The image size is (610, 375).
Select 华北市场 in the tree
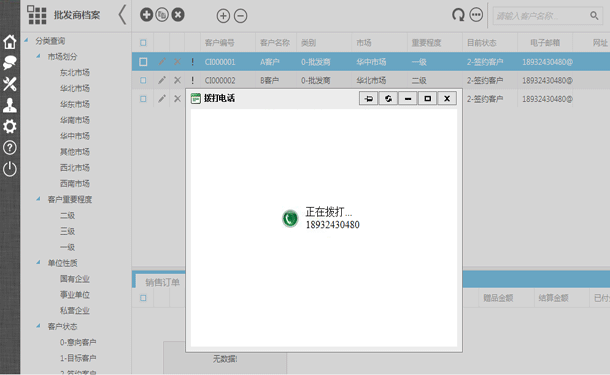[x=75, y=88]
